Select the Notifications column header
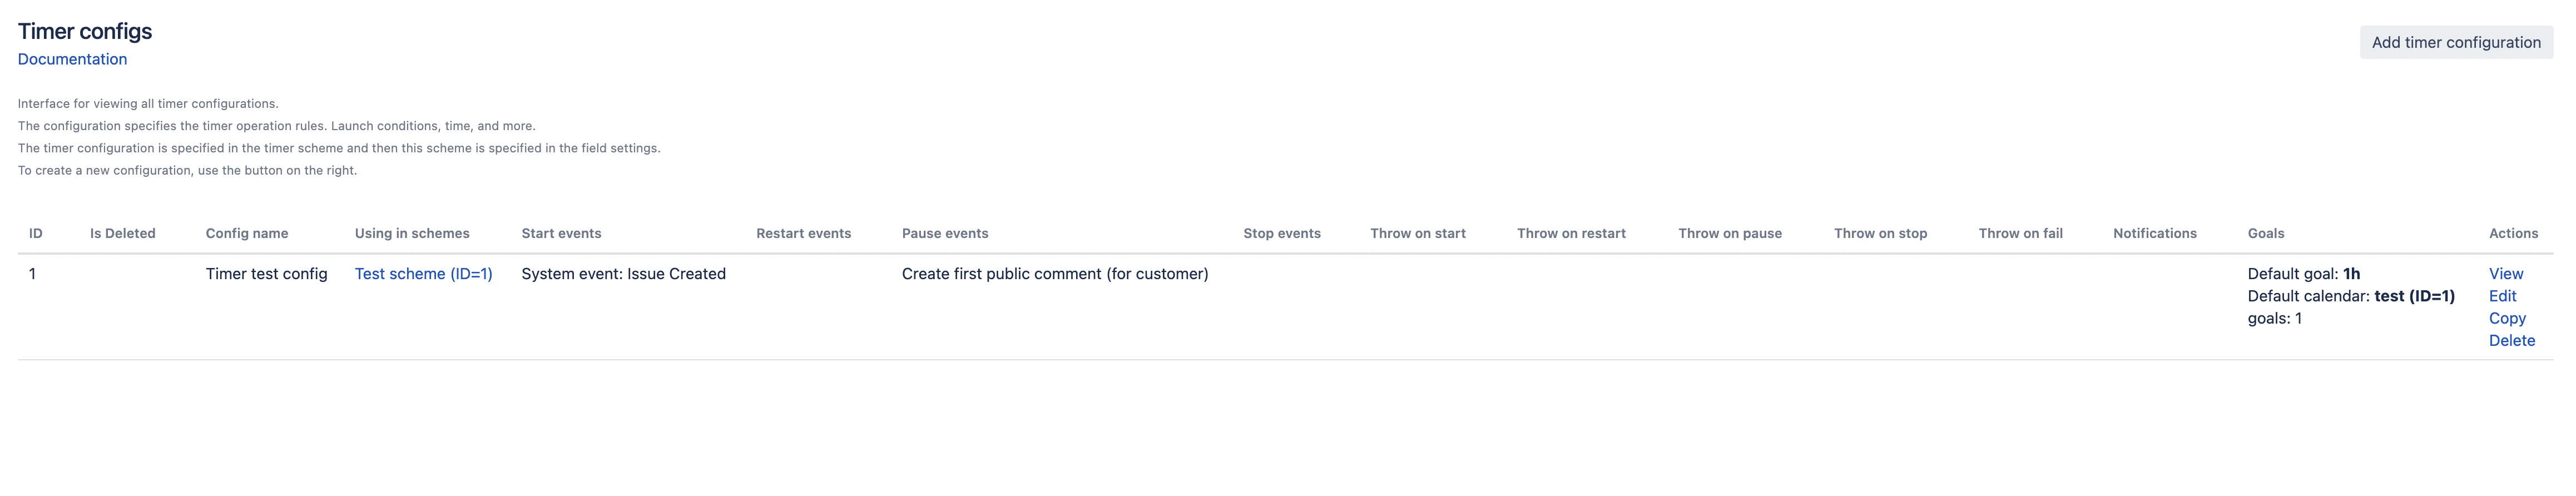The height and width of the screenshot is (496, 2576). [2154, 233]
